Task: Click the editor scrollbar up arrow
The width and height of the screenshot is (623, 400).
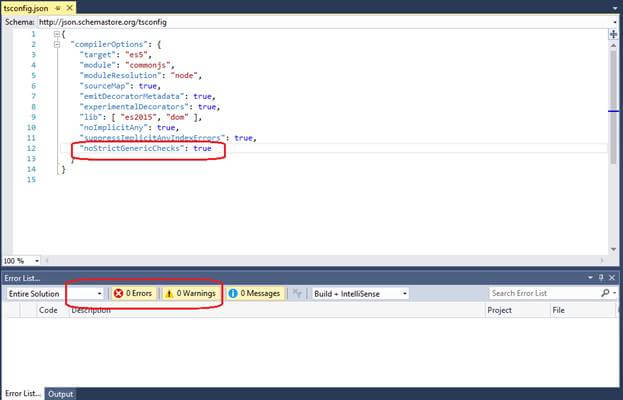Action: point(613,46)
